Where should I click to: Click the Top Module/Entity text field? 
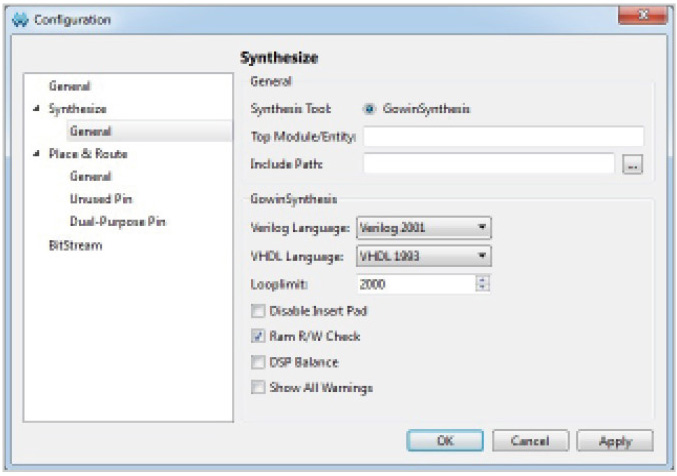pyautogui.click(x=503, y=136)
